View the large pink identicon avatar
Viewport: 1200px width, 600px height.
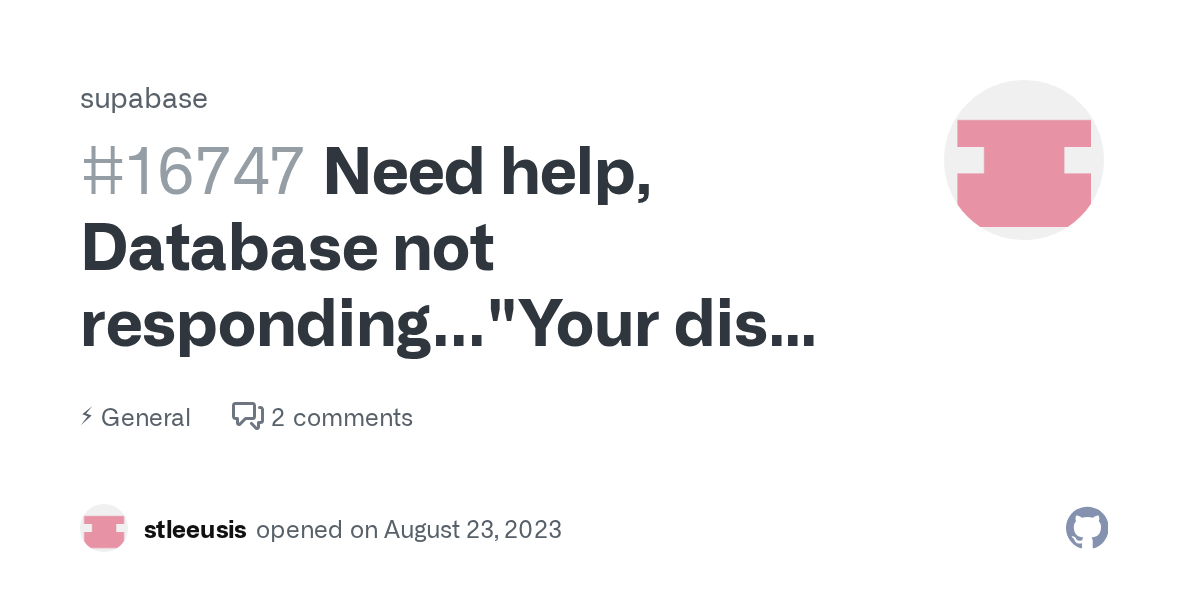coord(1023,160)
